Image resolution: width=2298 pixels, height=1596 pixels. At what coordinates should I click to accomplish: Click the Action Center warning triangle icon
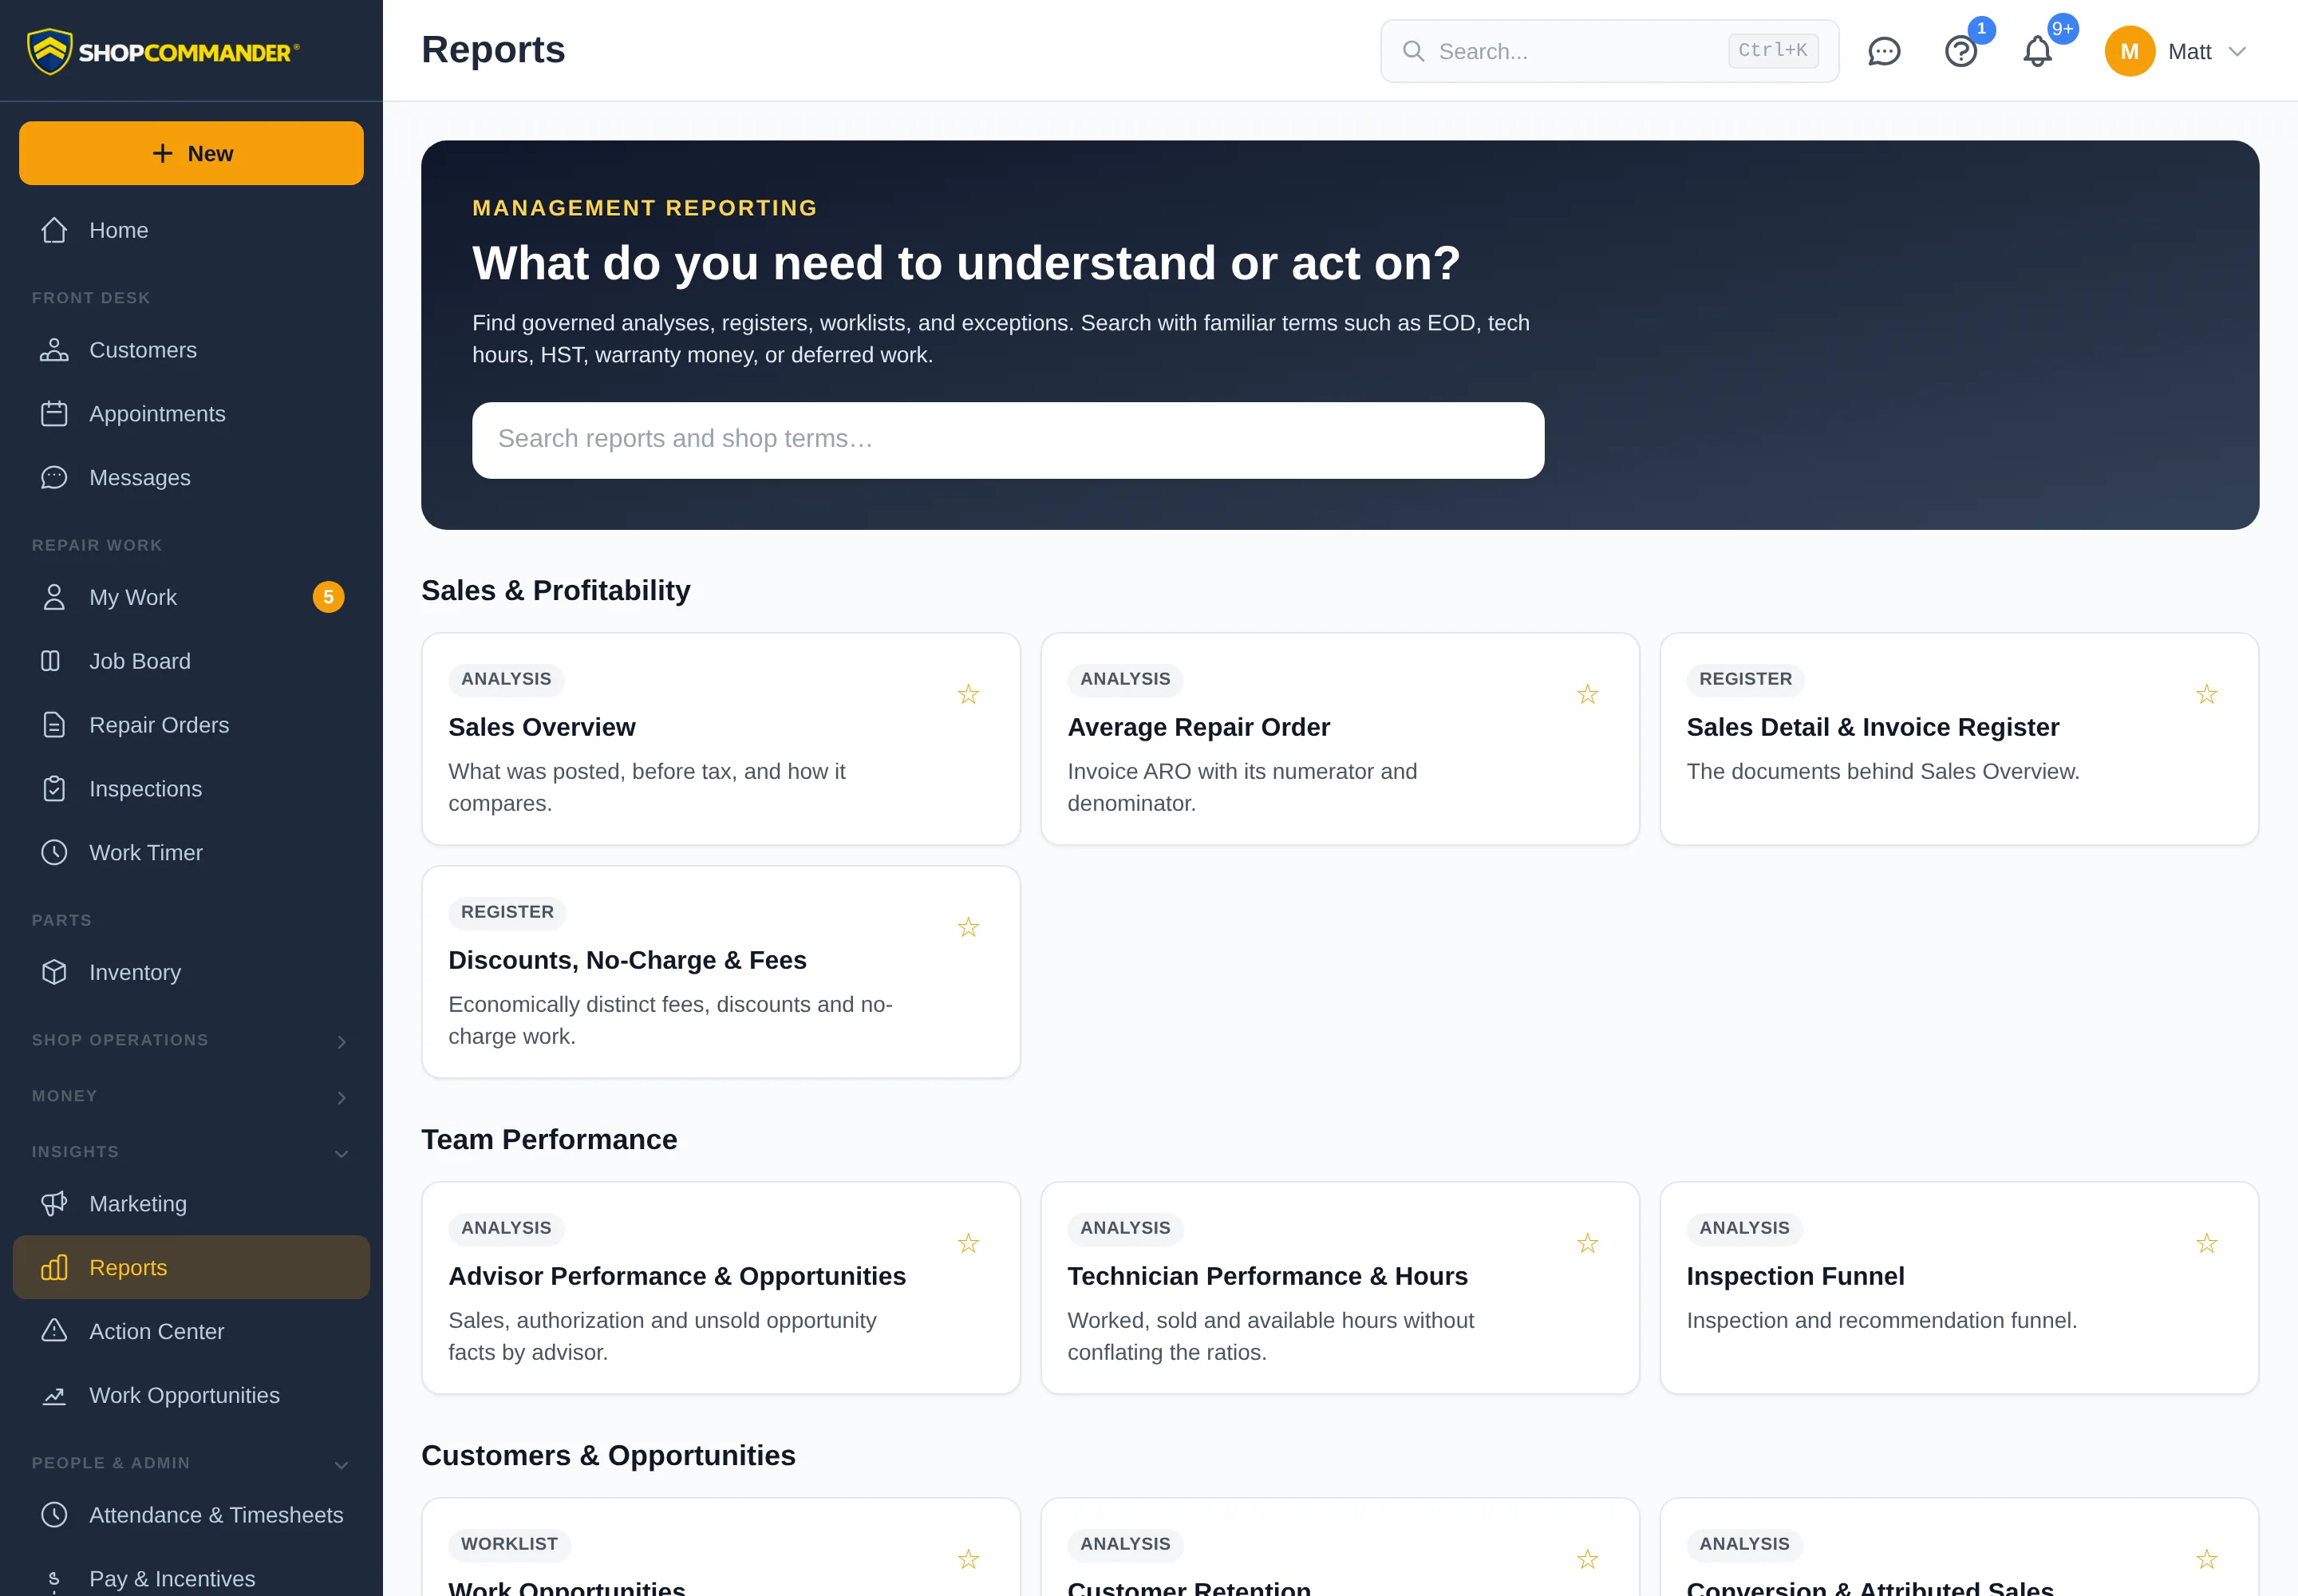pos(54,1331)
